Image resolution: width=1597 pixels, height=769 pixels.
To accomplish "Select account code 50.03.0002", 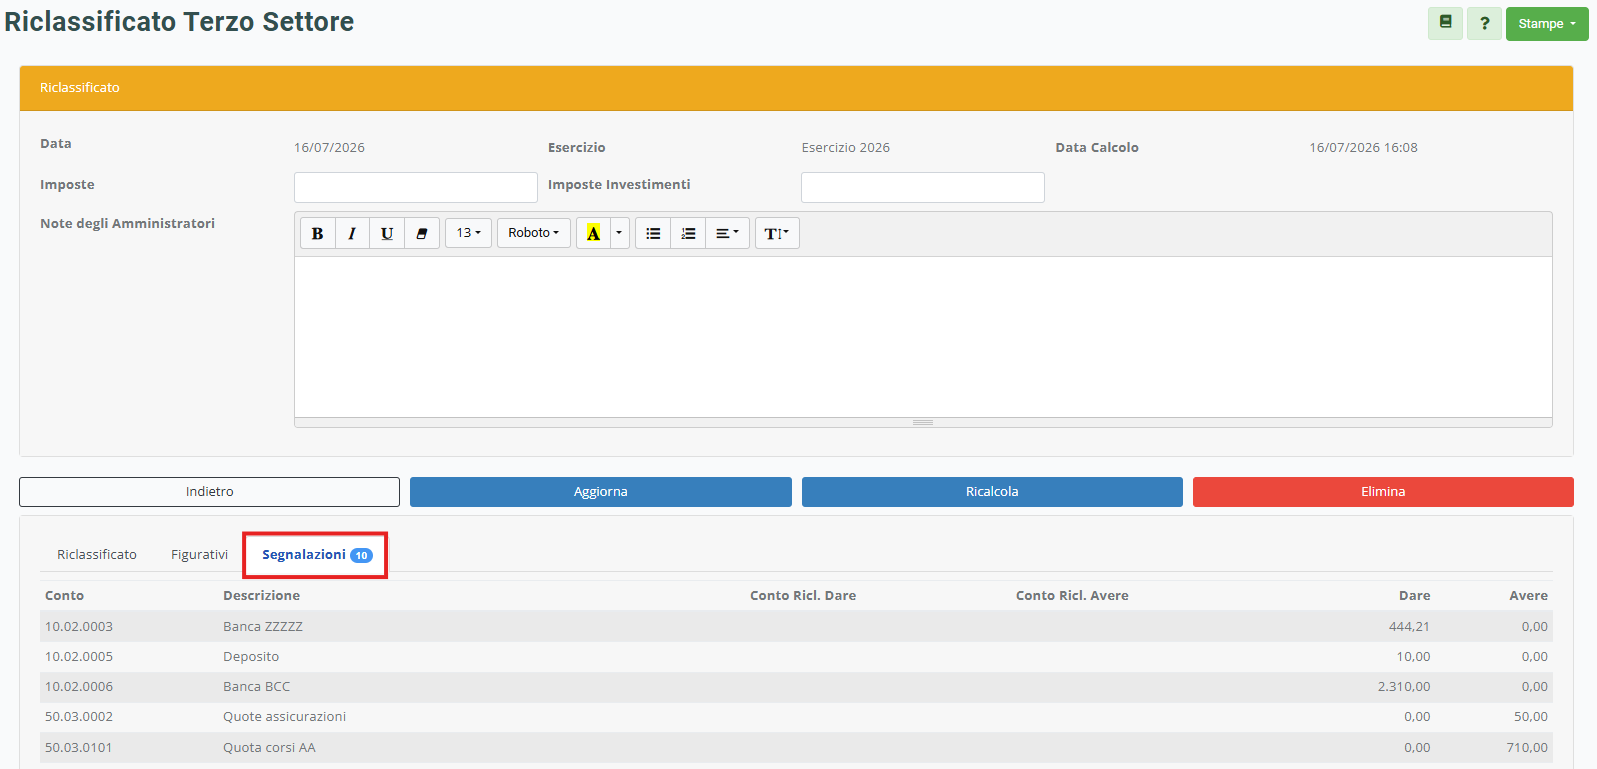I will [x=79, y=717].
